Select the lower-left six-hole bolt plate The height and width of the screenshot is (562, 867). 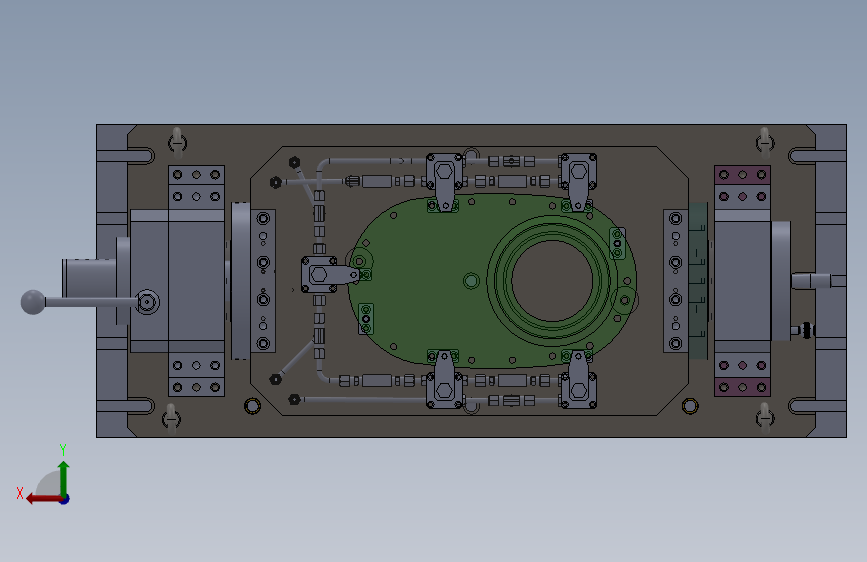click(196, 376)
